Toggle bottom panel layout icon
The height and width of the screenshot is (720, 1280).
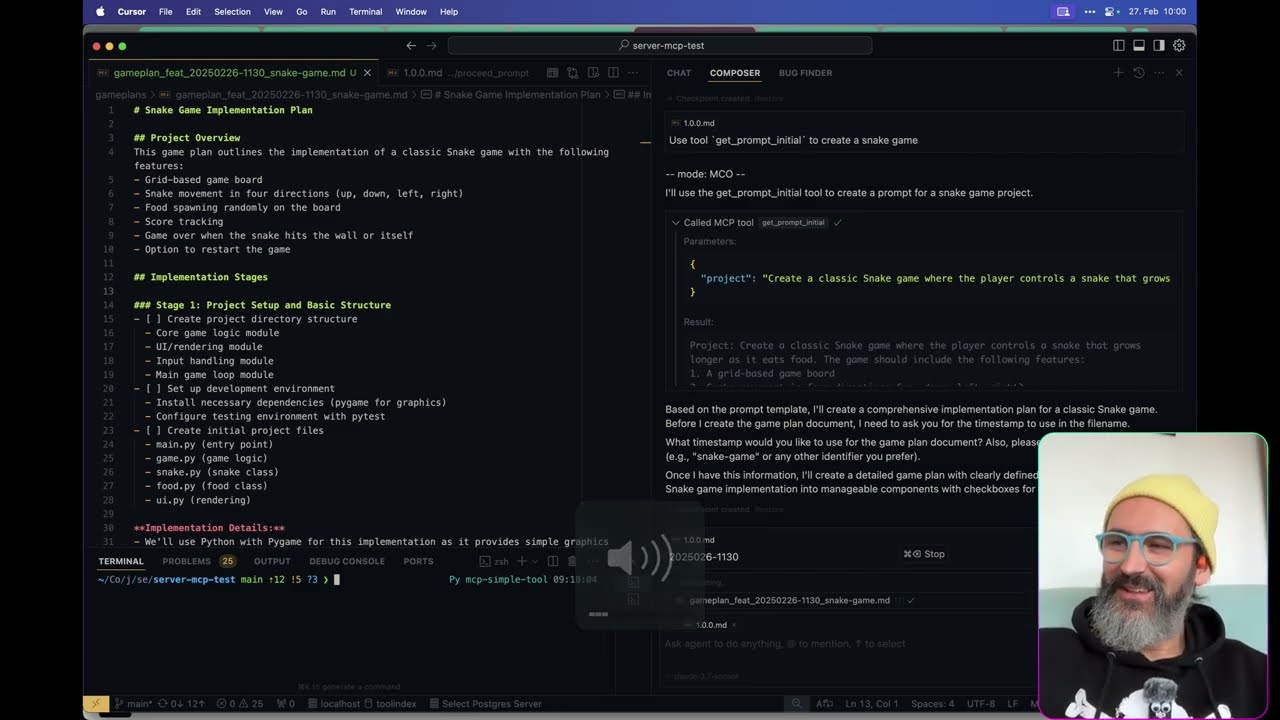point(1139,46)
